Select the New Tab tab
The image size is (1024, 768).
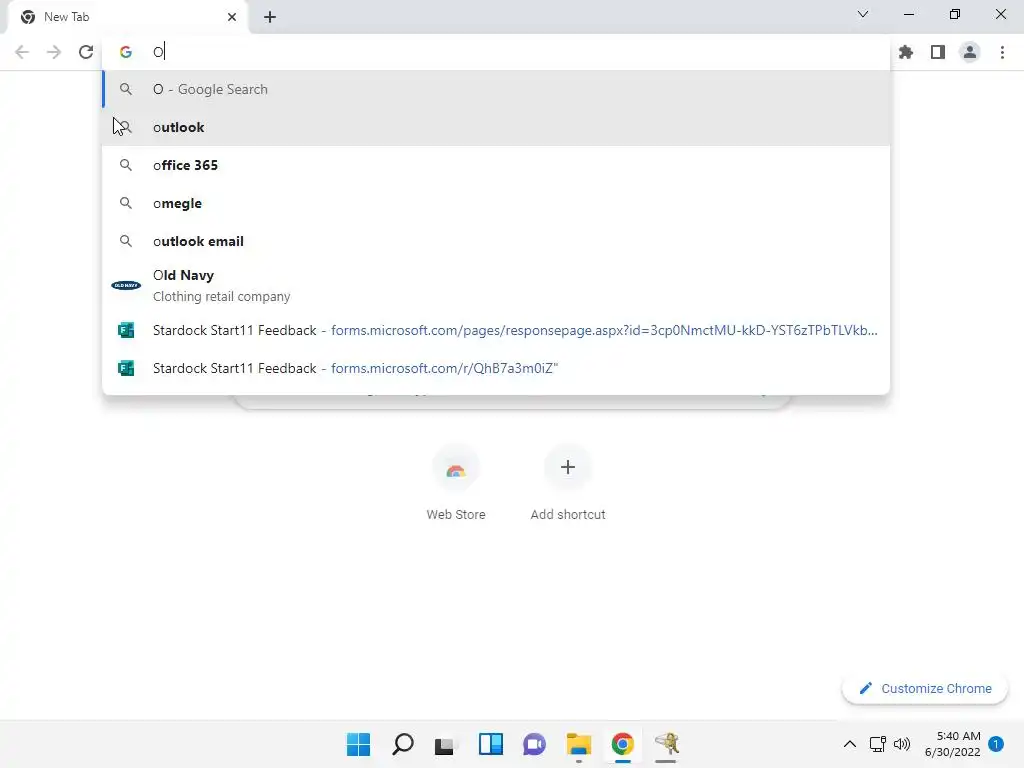point(128,17)
